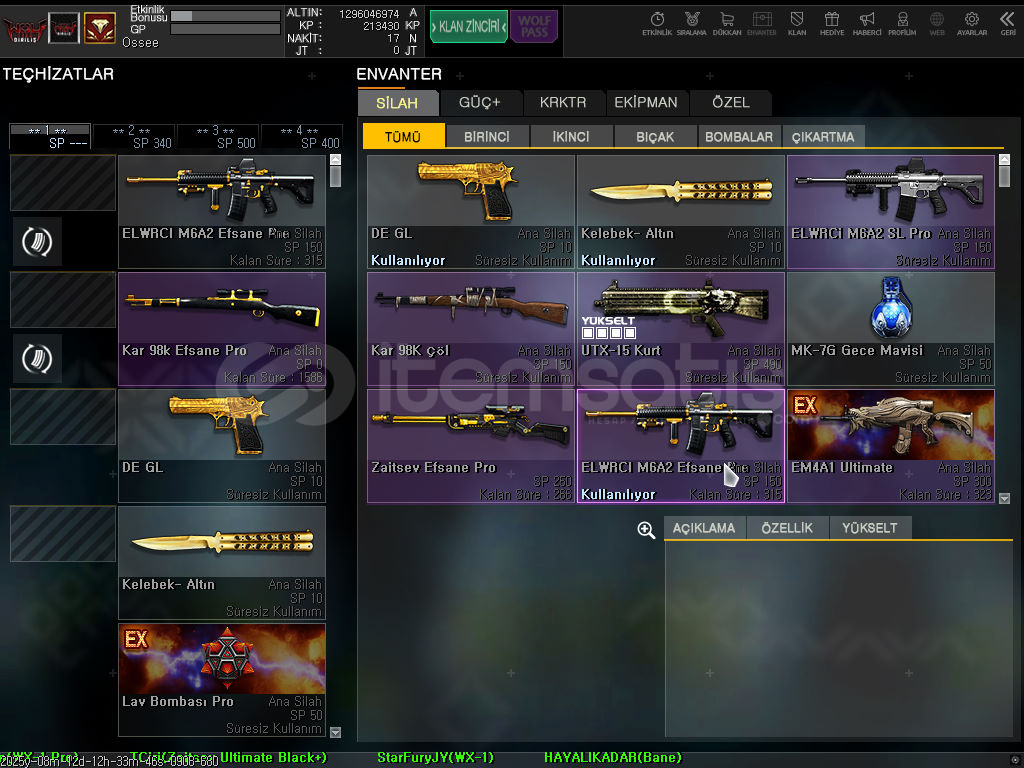Screen dimensions: 1024x768
Task: Select Kelebek- Altın knife in inventory
Action: click(x=680, y=212)
